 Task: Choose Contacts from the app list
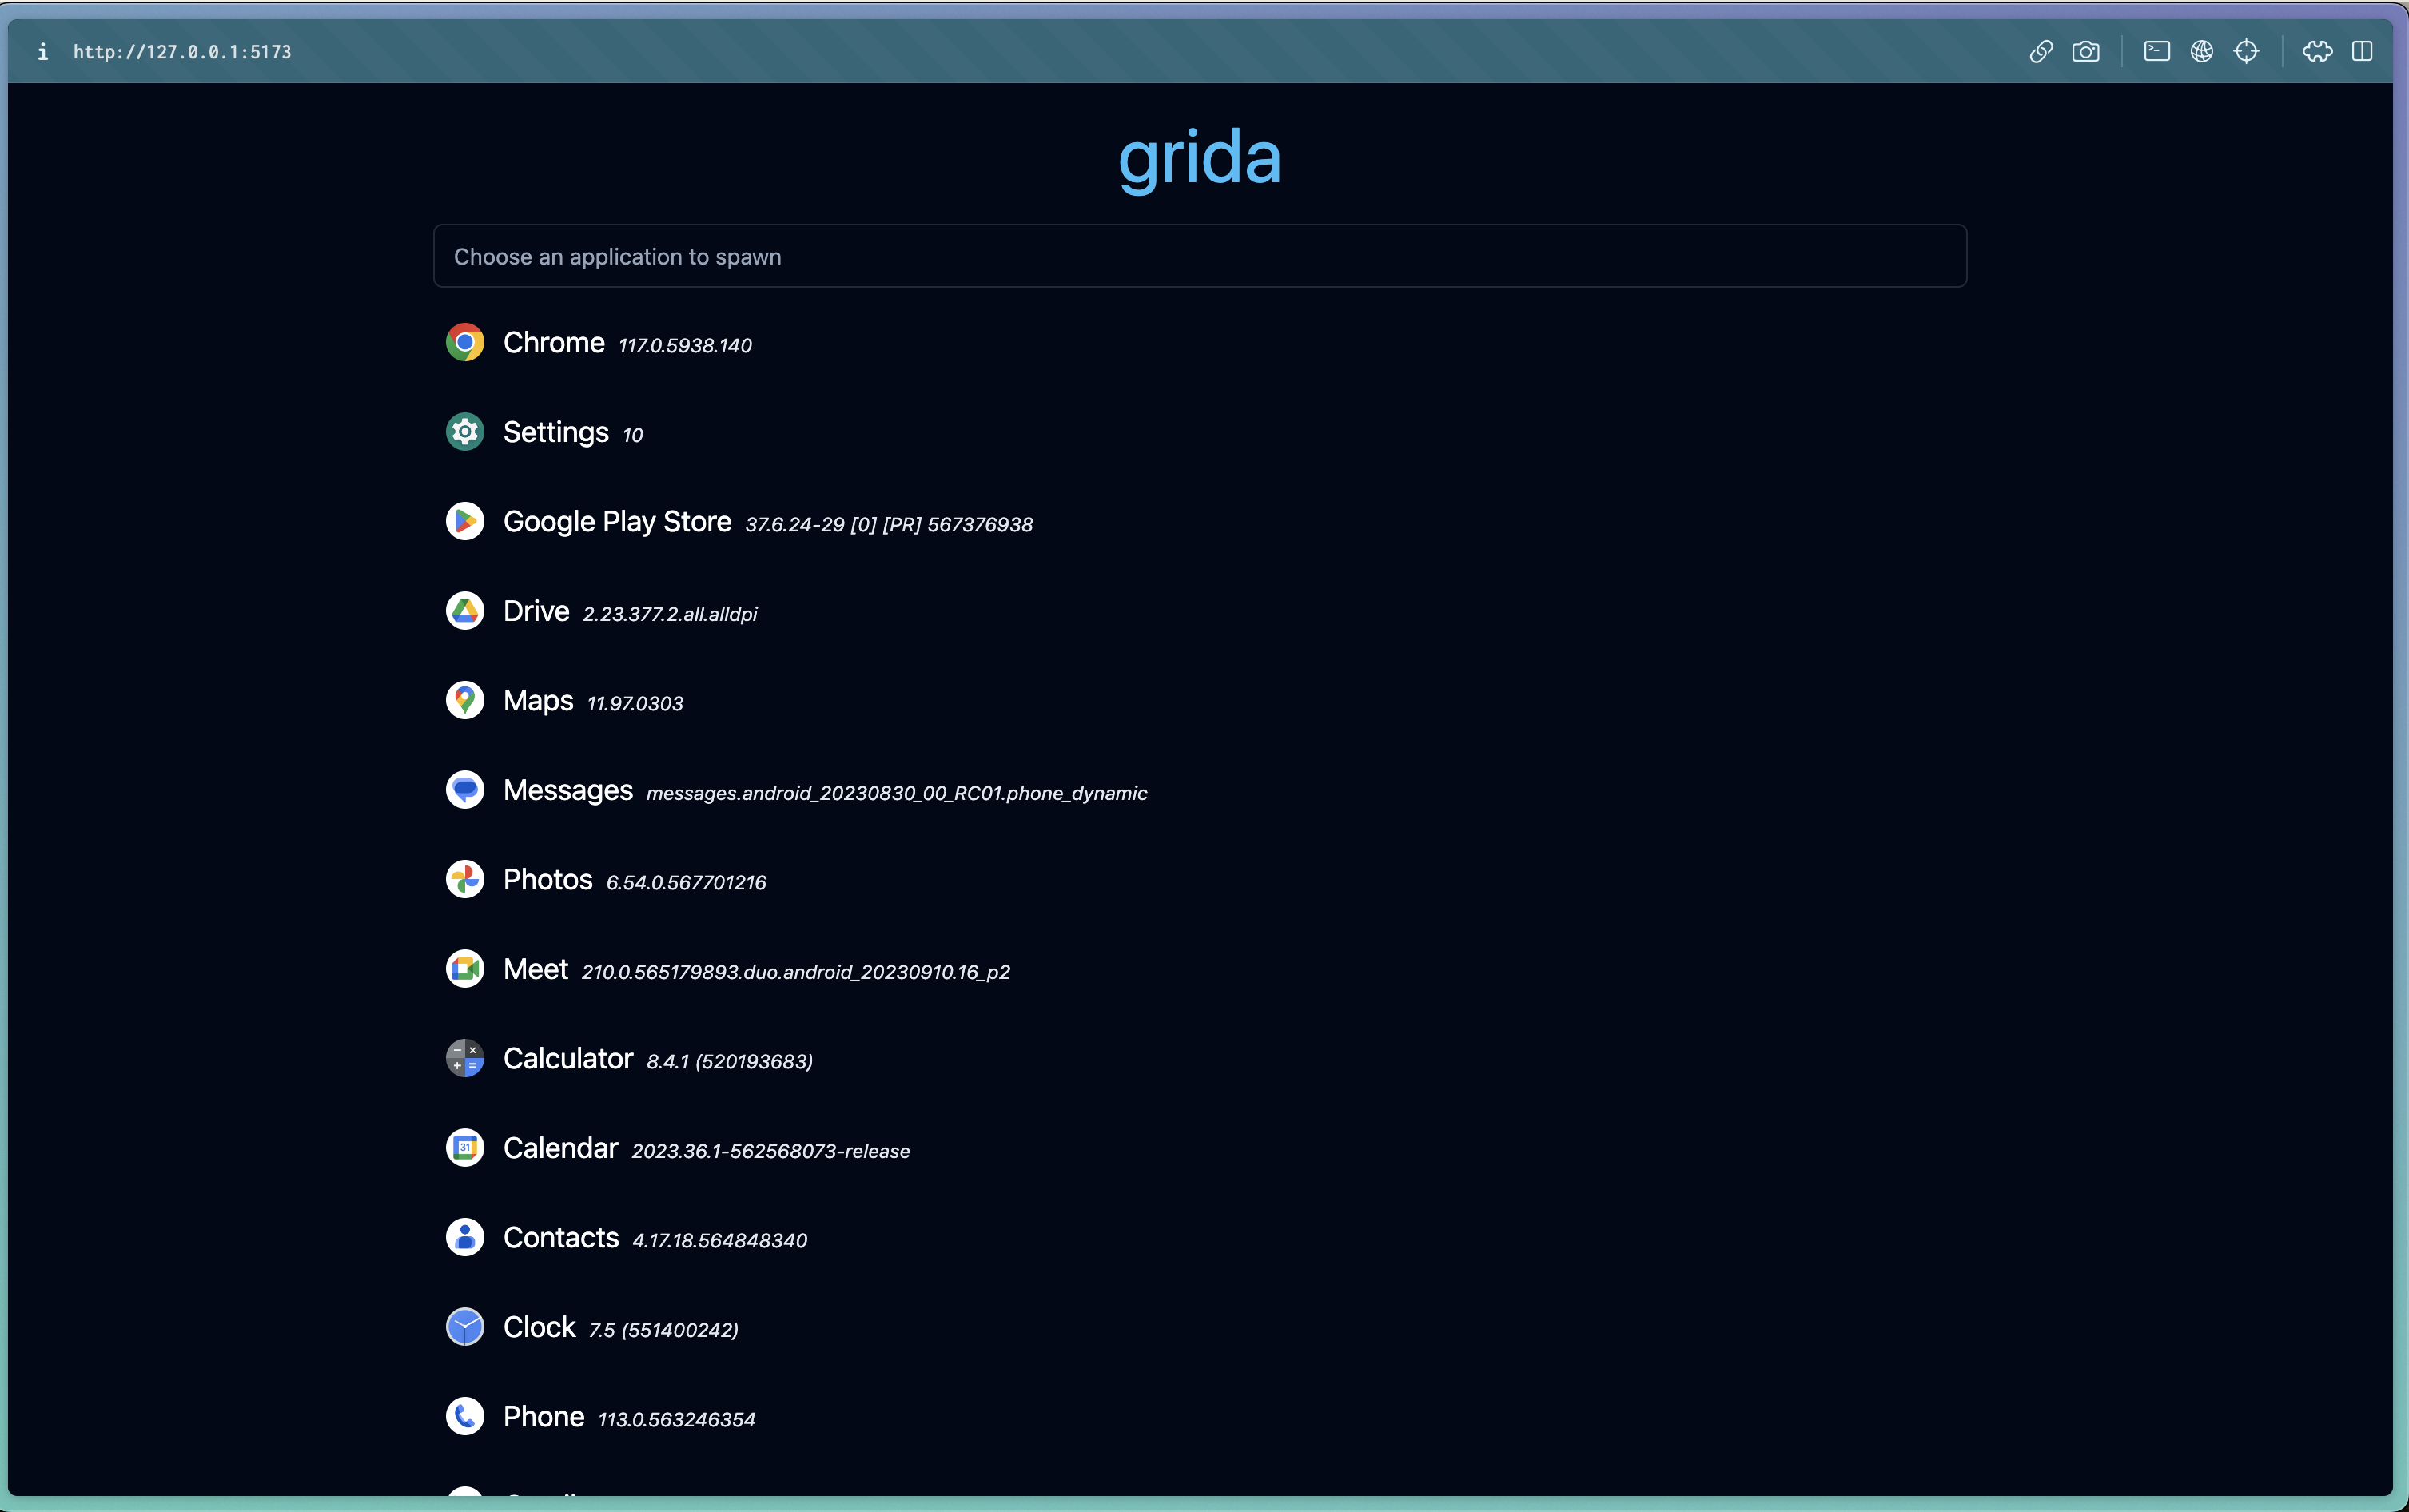pyautogui.click(x=560, y=1238)
